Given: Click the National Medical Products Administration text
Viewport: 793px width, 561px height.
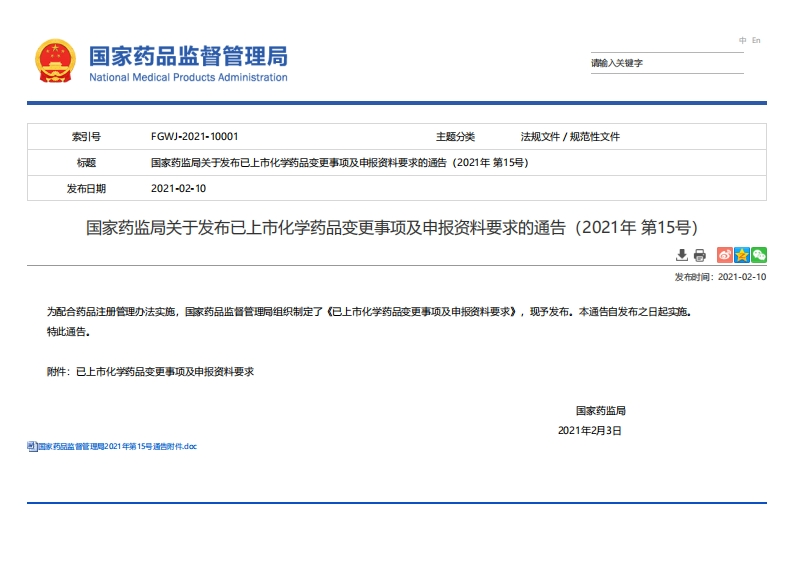Looking at the screenshot, I should [x=188, y=78].
